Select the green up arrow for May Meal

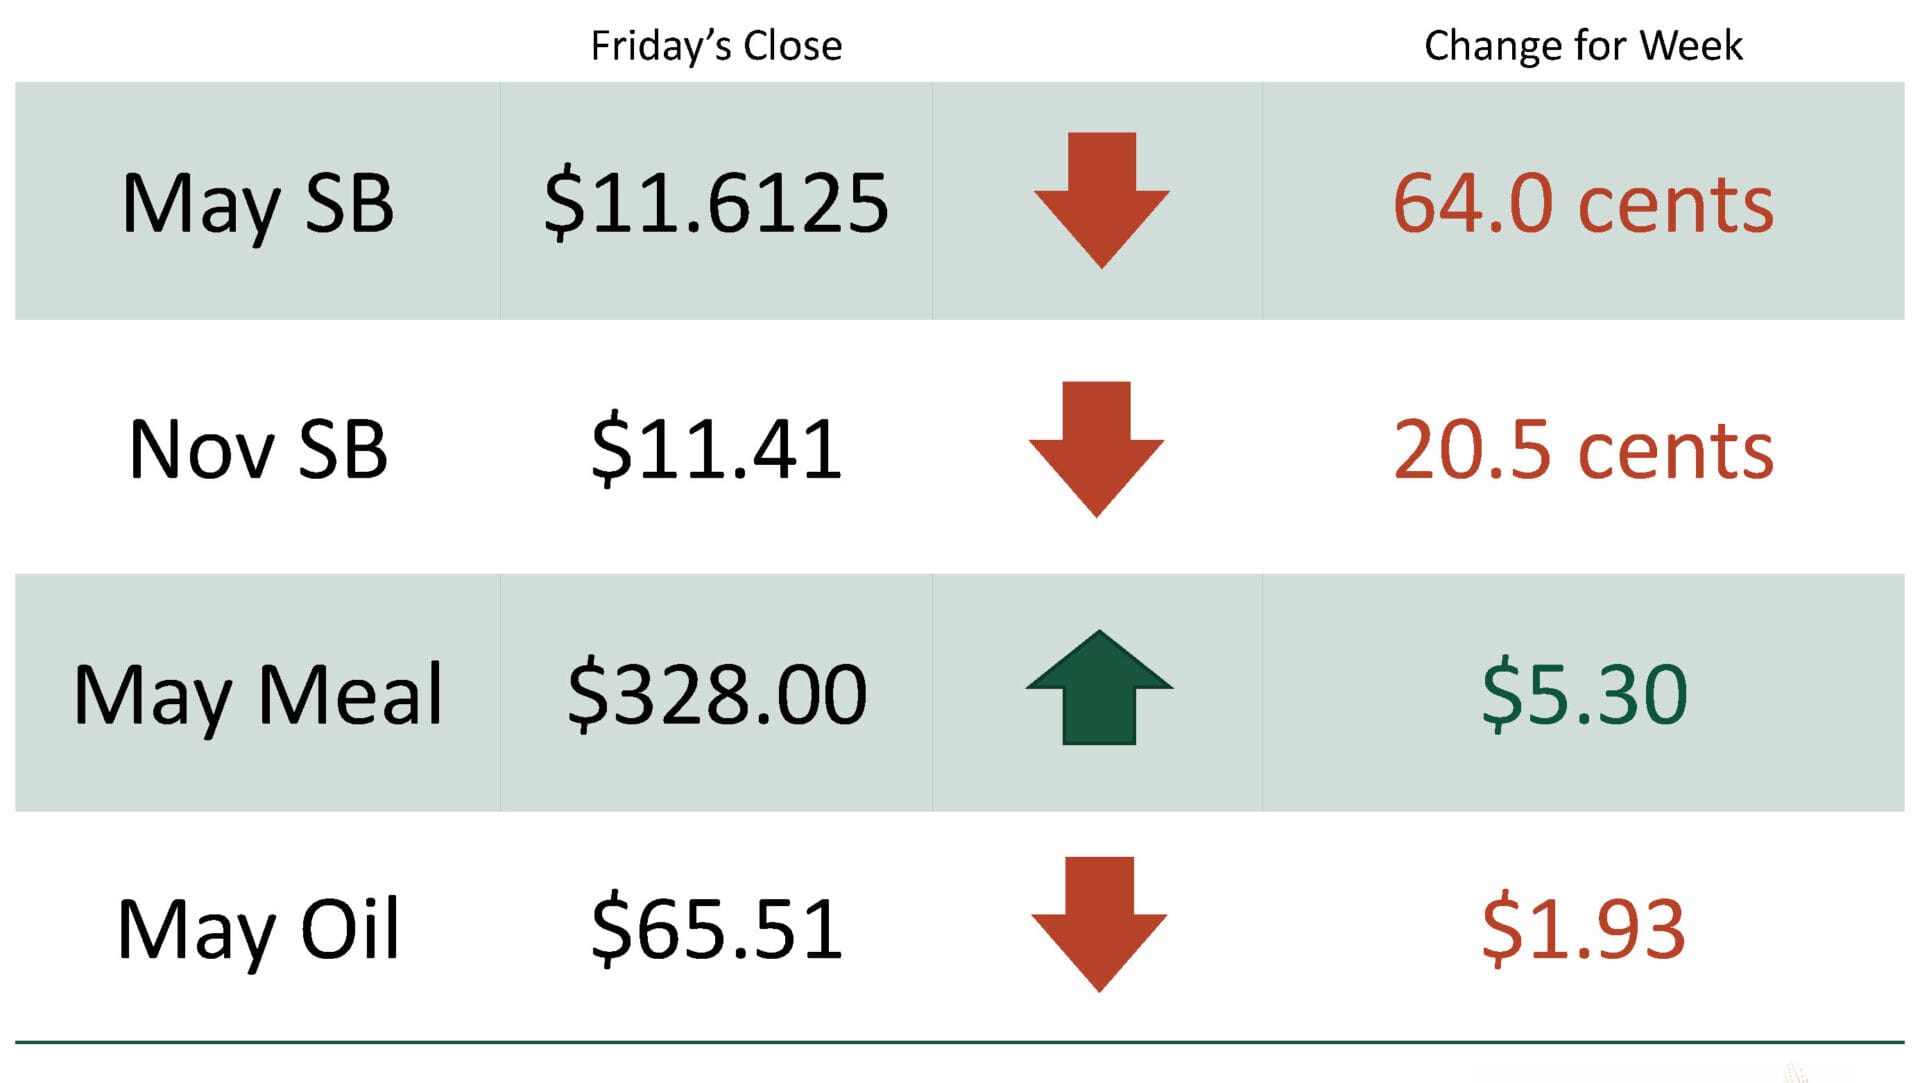[1099, 688]
